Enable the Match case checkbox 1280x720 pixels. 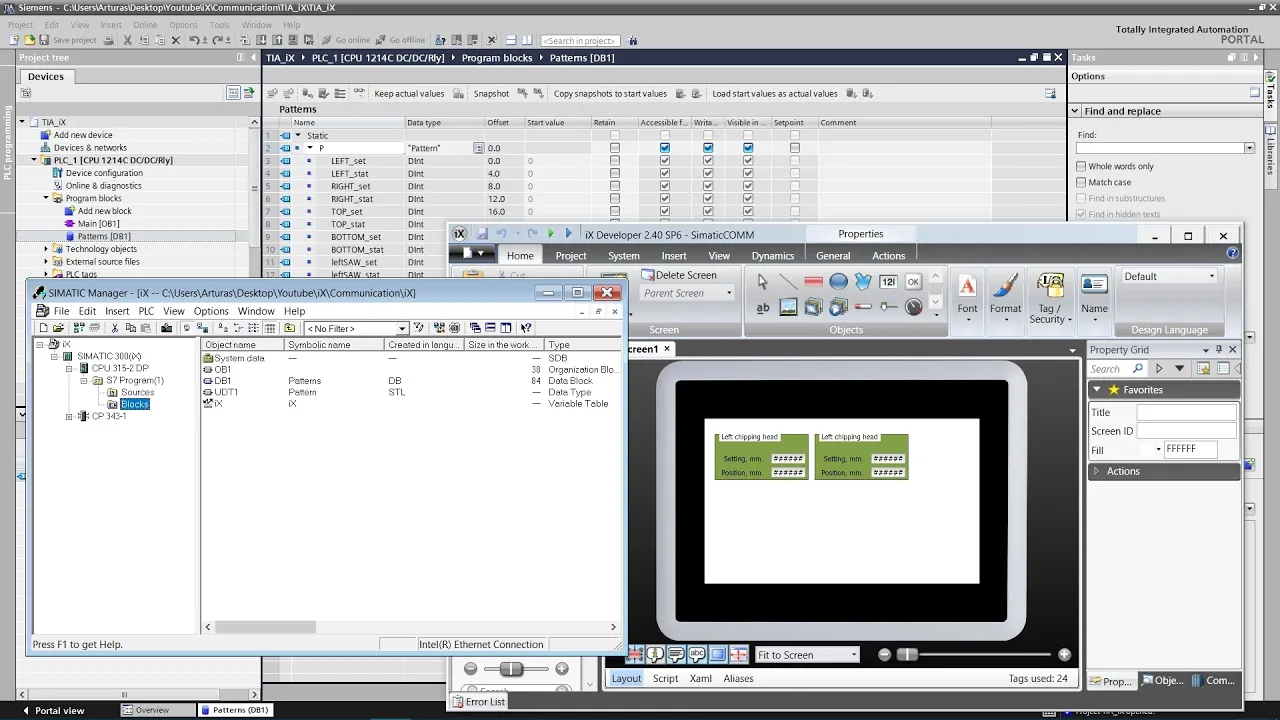1081,182
